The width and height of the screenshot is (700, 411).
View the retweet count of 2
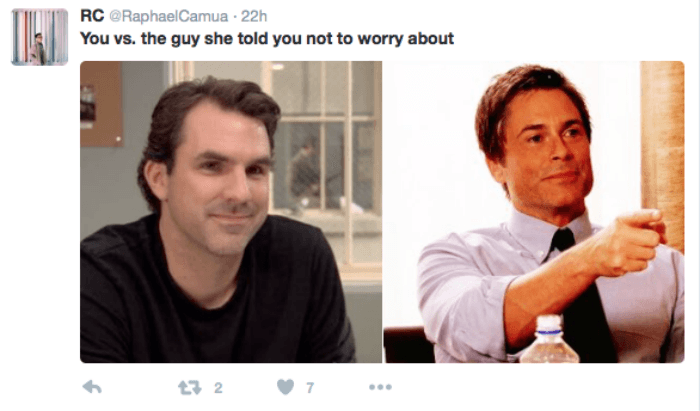tap(218, 388)
